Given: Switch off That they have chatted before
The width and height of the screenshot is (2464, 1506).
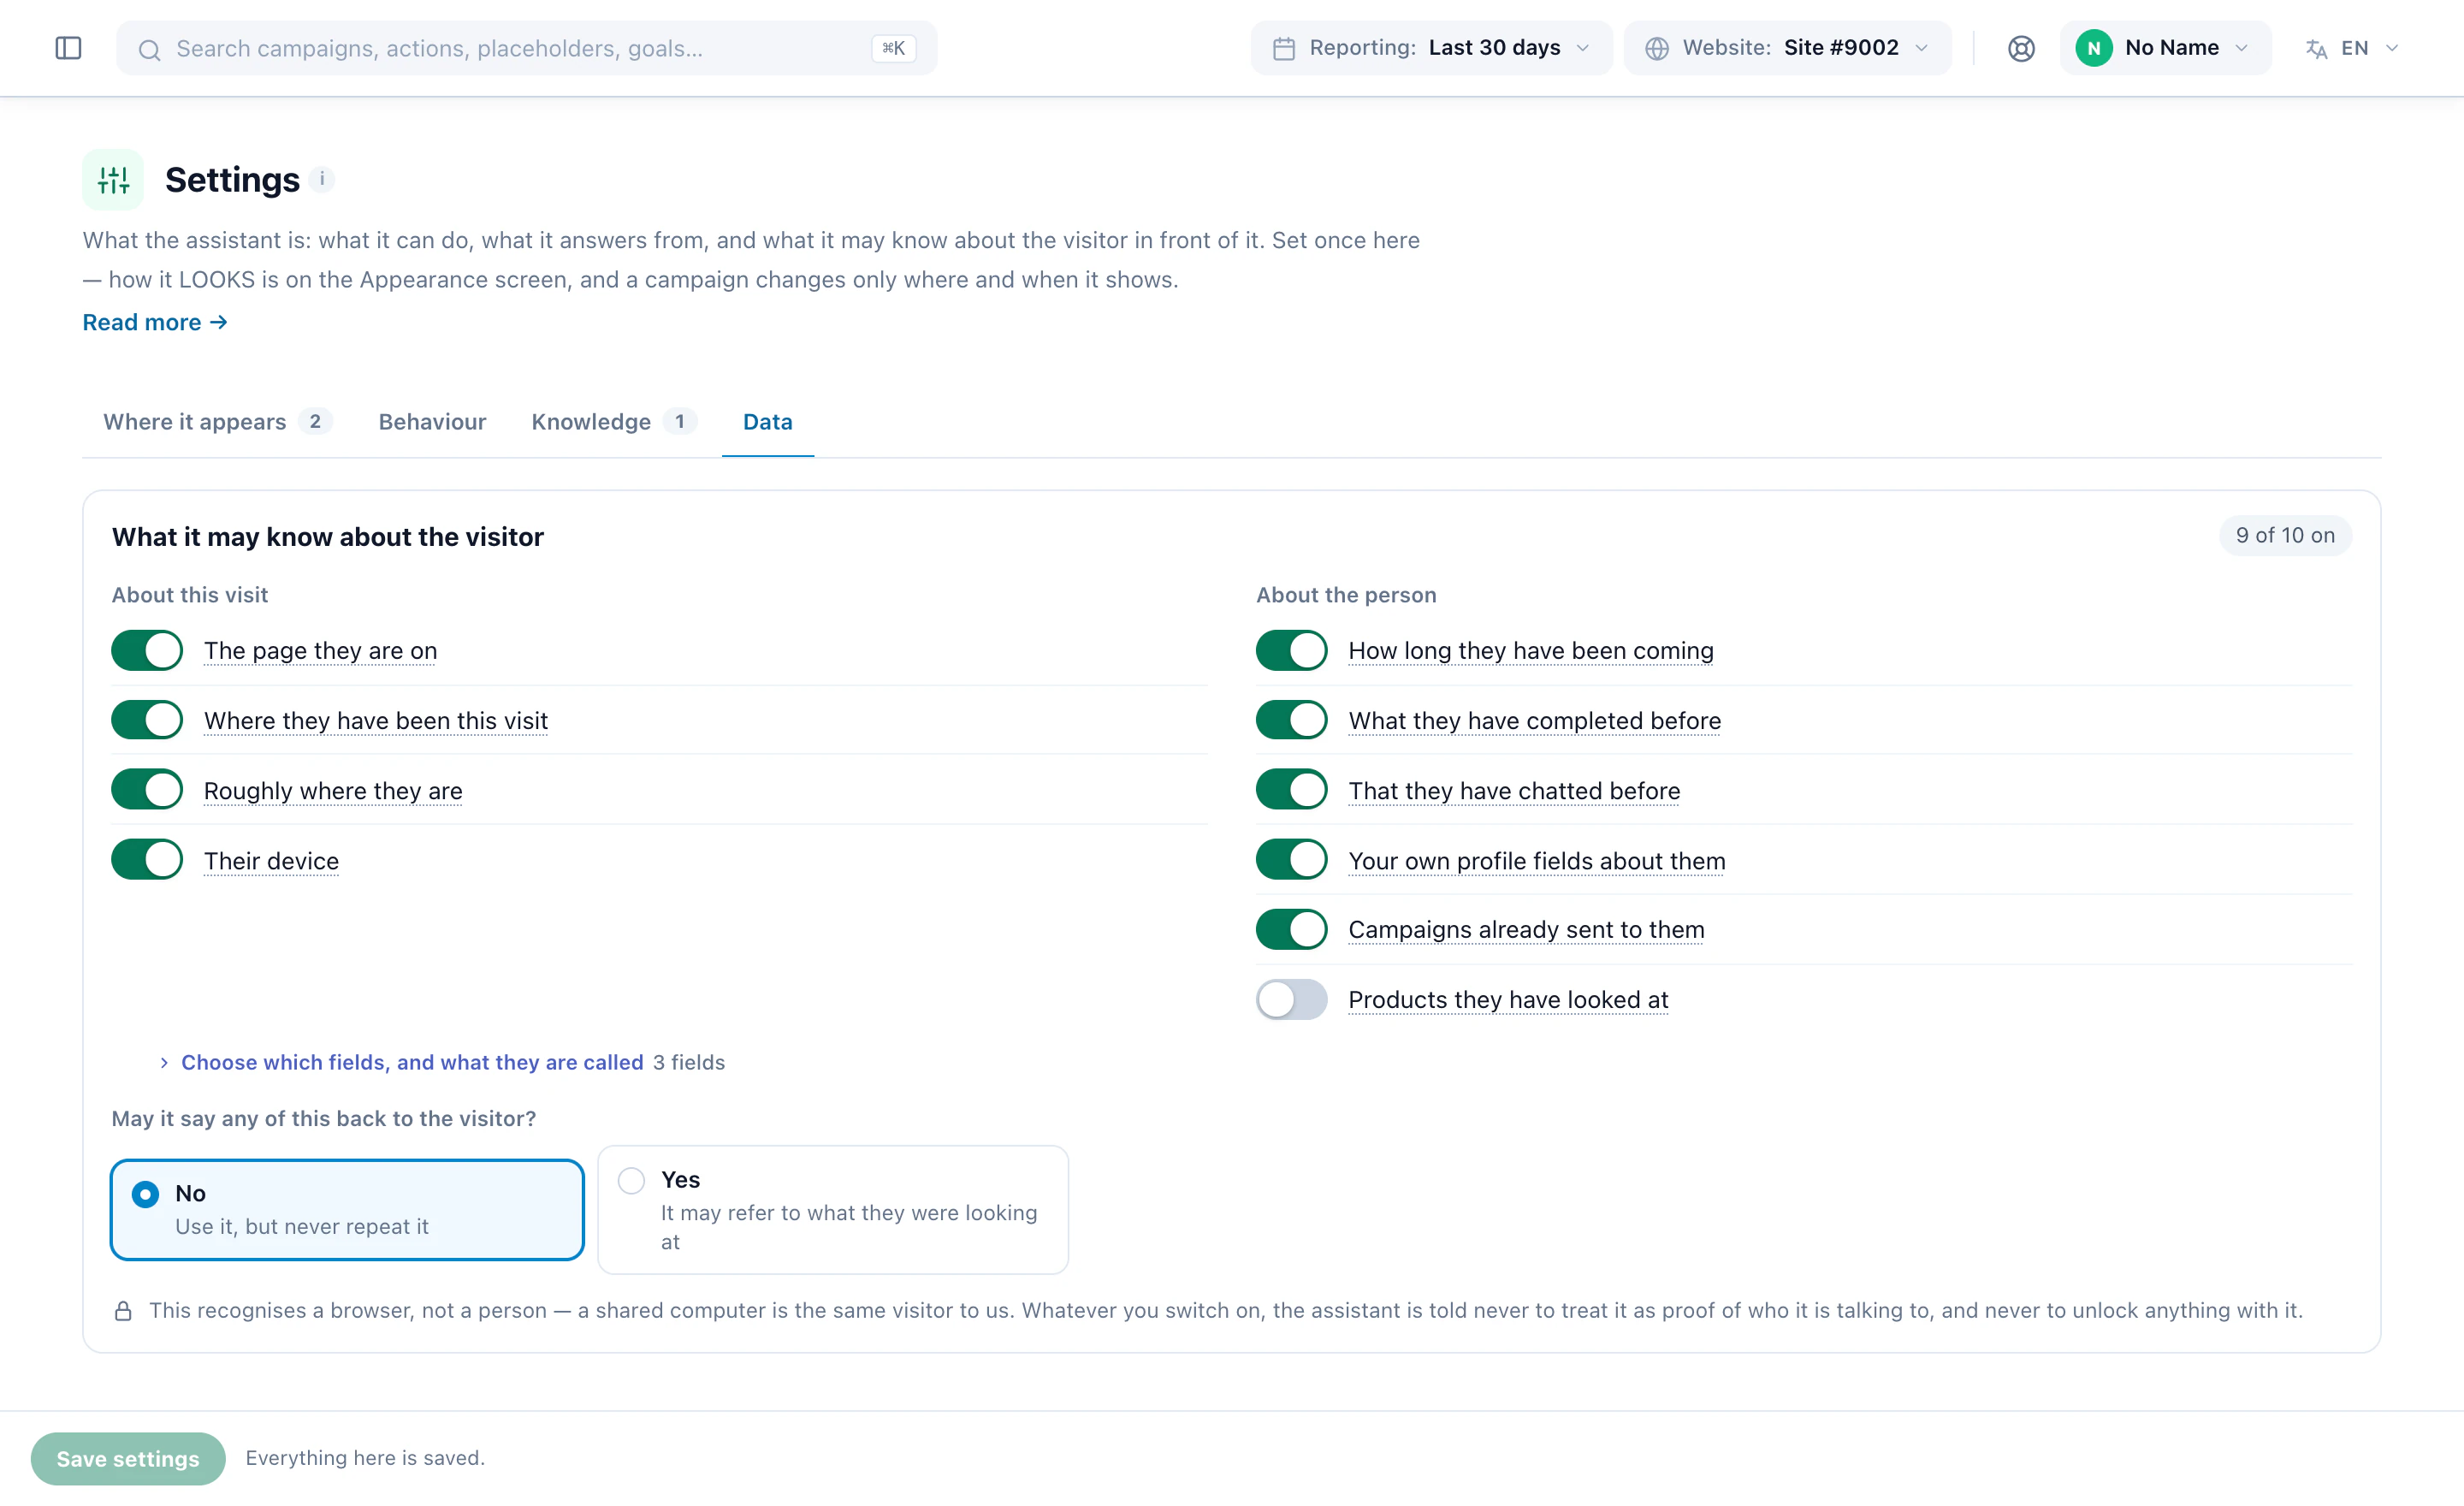Looking at the screenshot, I should click(x=1292, y=790).
